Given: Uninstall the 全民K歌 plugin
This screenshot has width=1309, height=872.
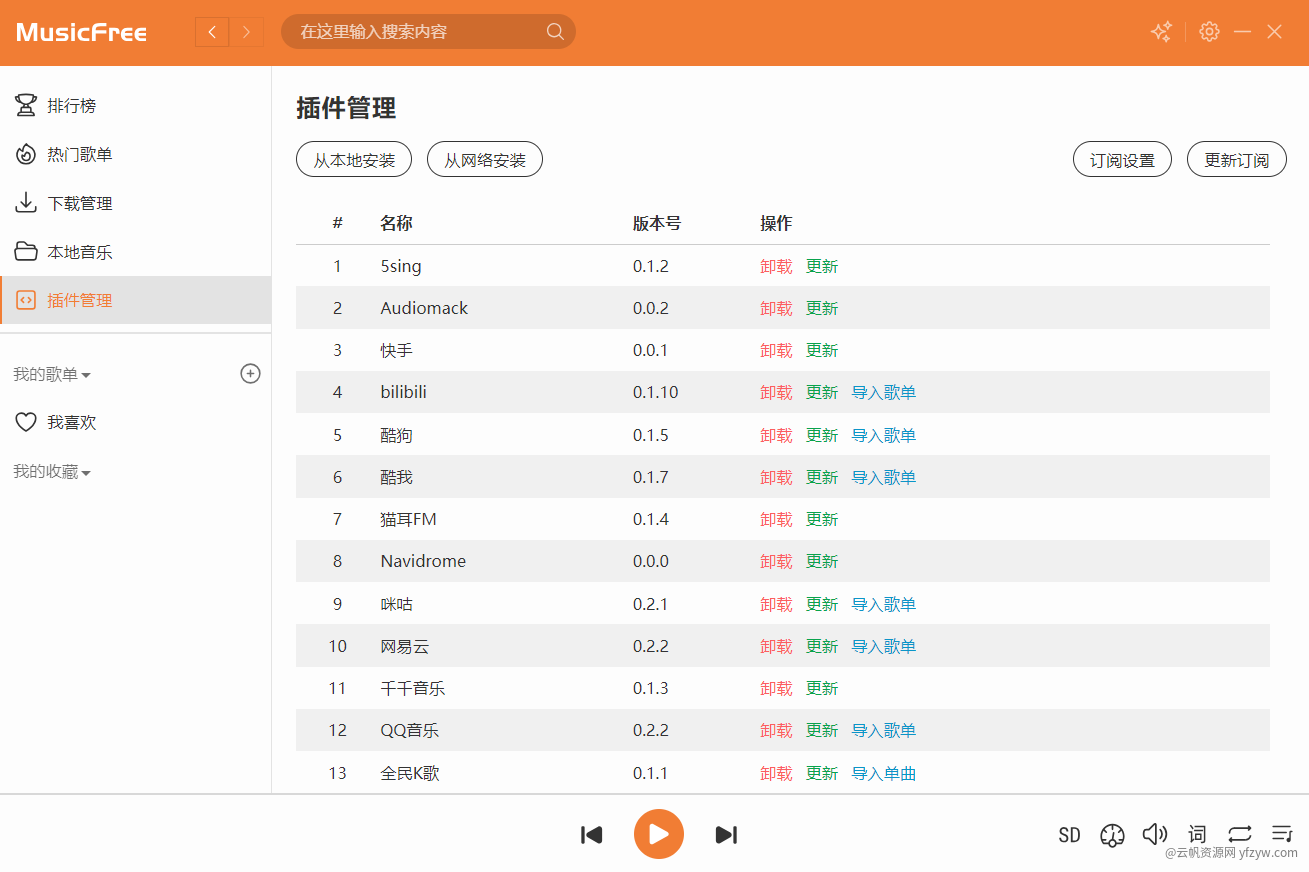Looking at the screenshot, I should (776, 773).
